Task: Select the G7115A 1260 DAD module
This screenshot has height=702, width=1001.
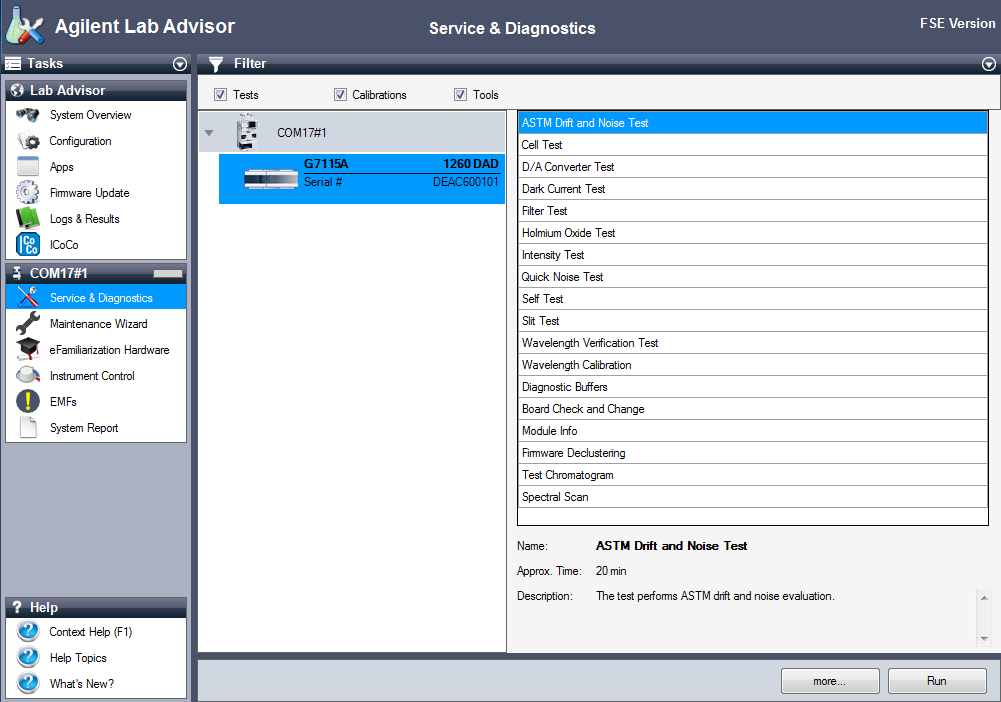Action: (x=360, y=178)
